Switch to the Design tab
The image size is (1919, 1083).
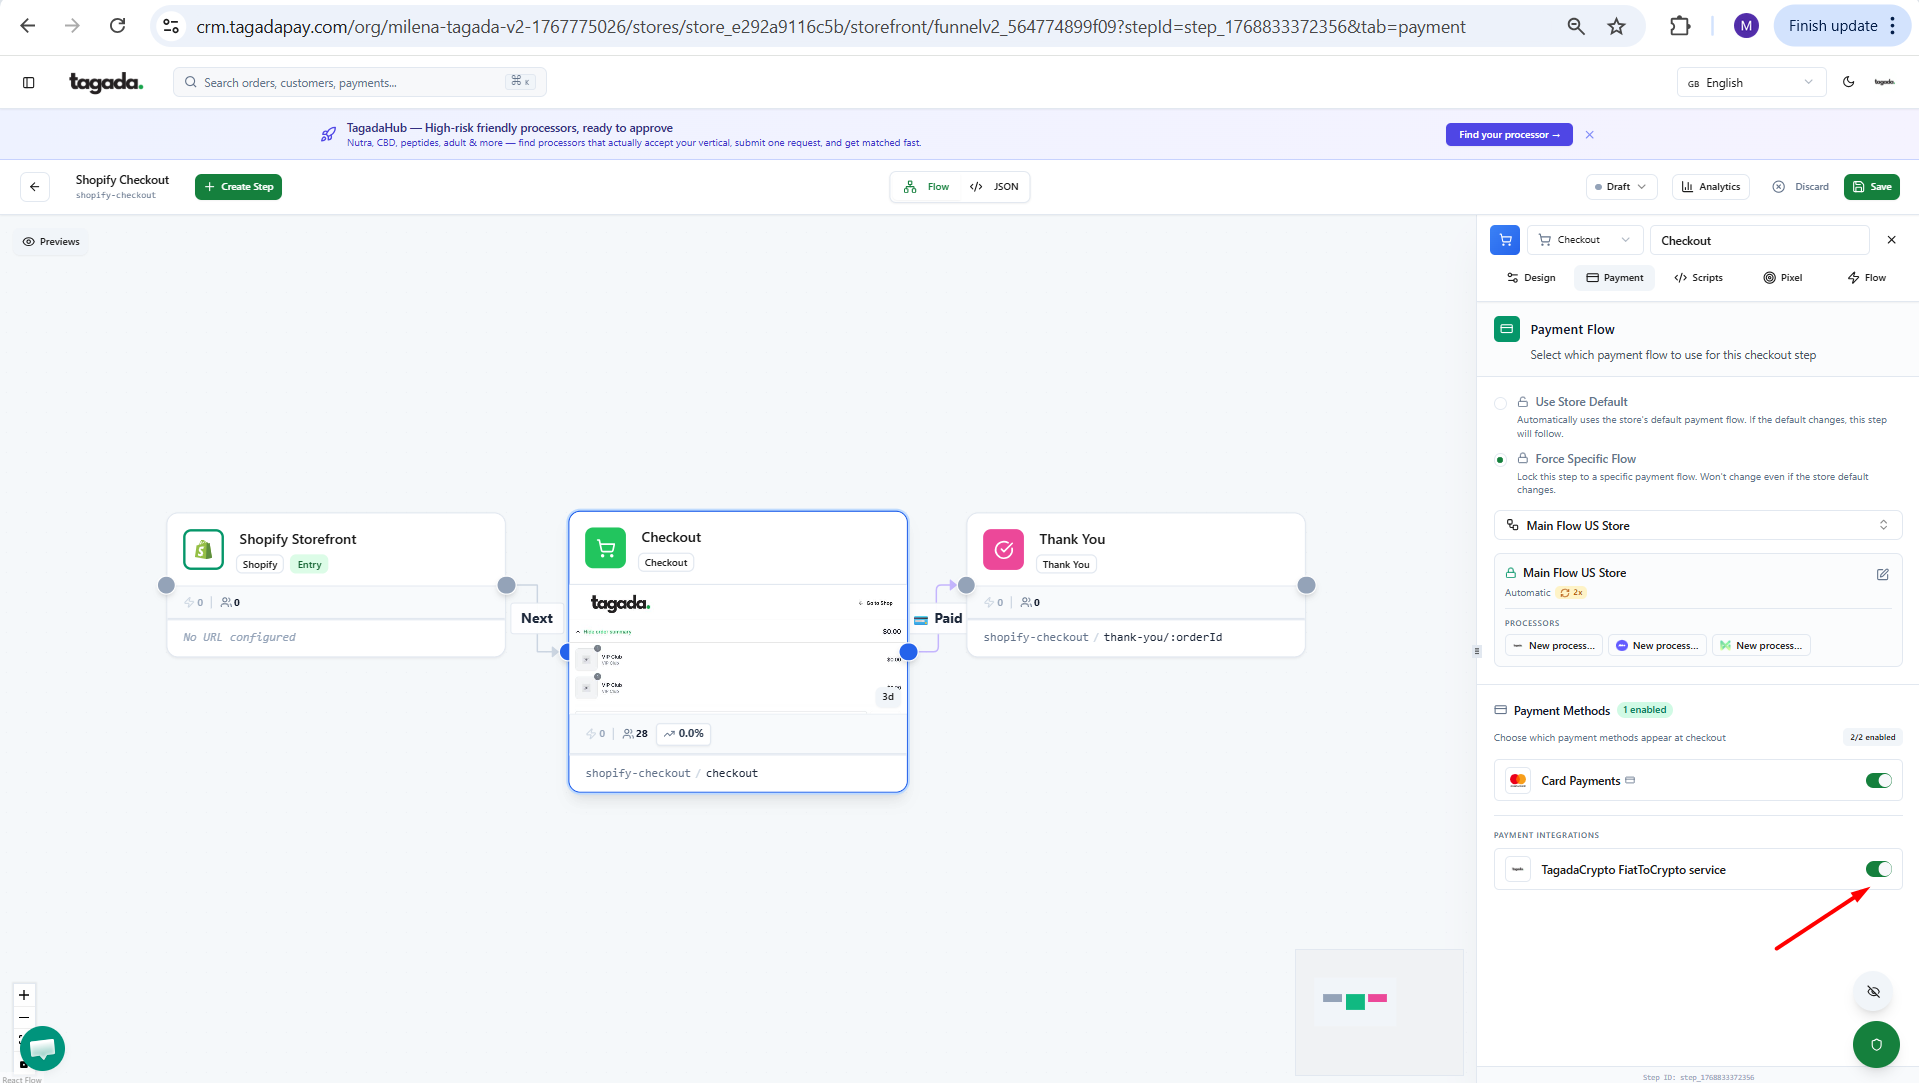[x=1530, y=278]
